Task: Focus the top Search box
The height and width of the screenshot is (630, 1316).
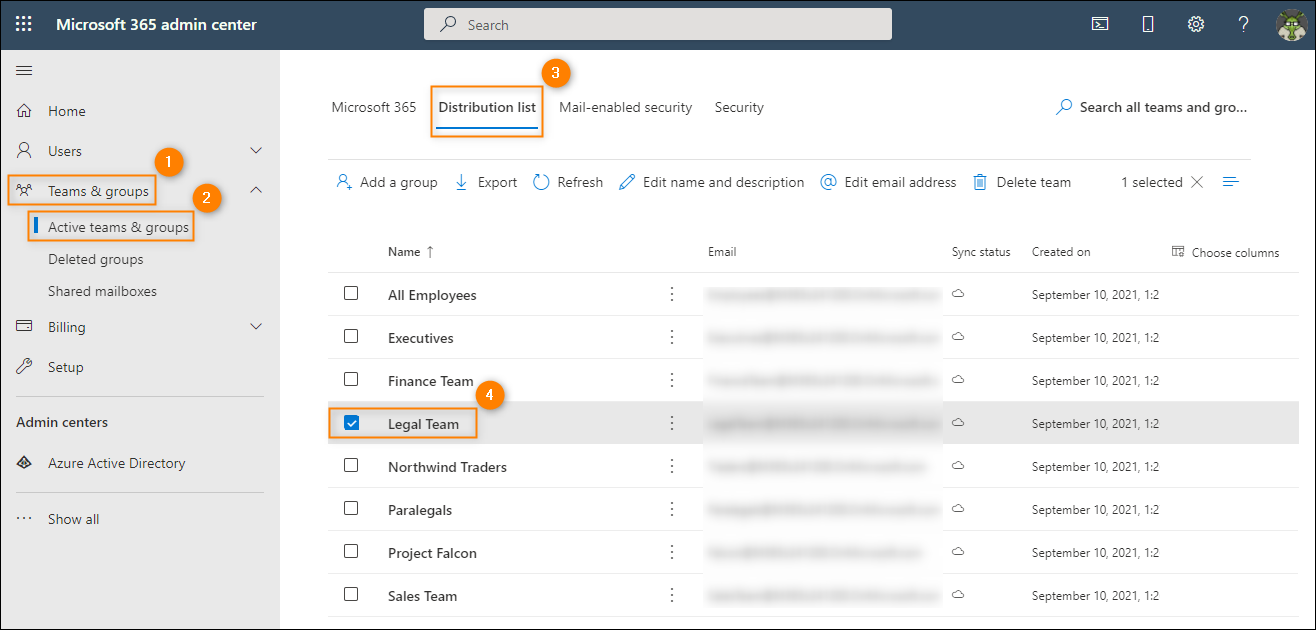Action: (658, 24)
